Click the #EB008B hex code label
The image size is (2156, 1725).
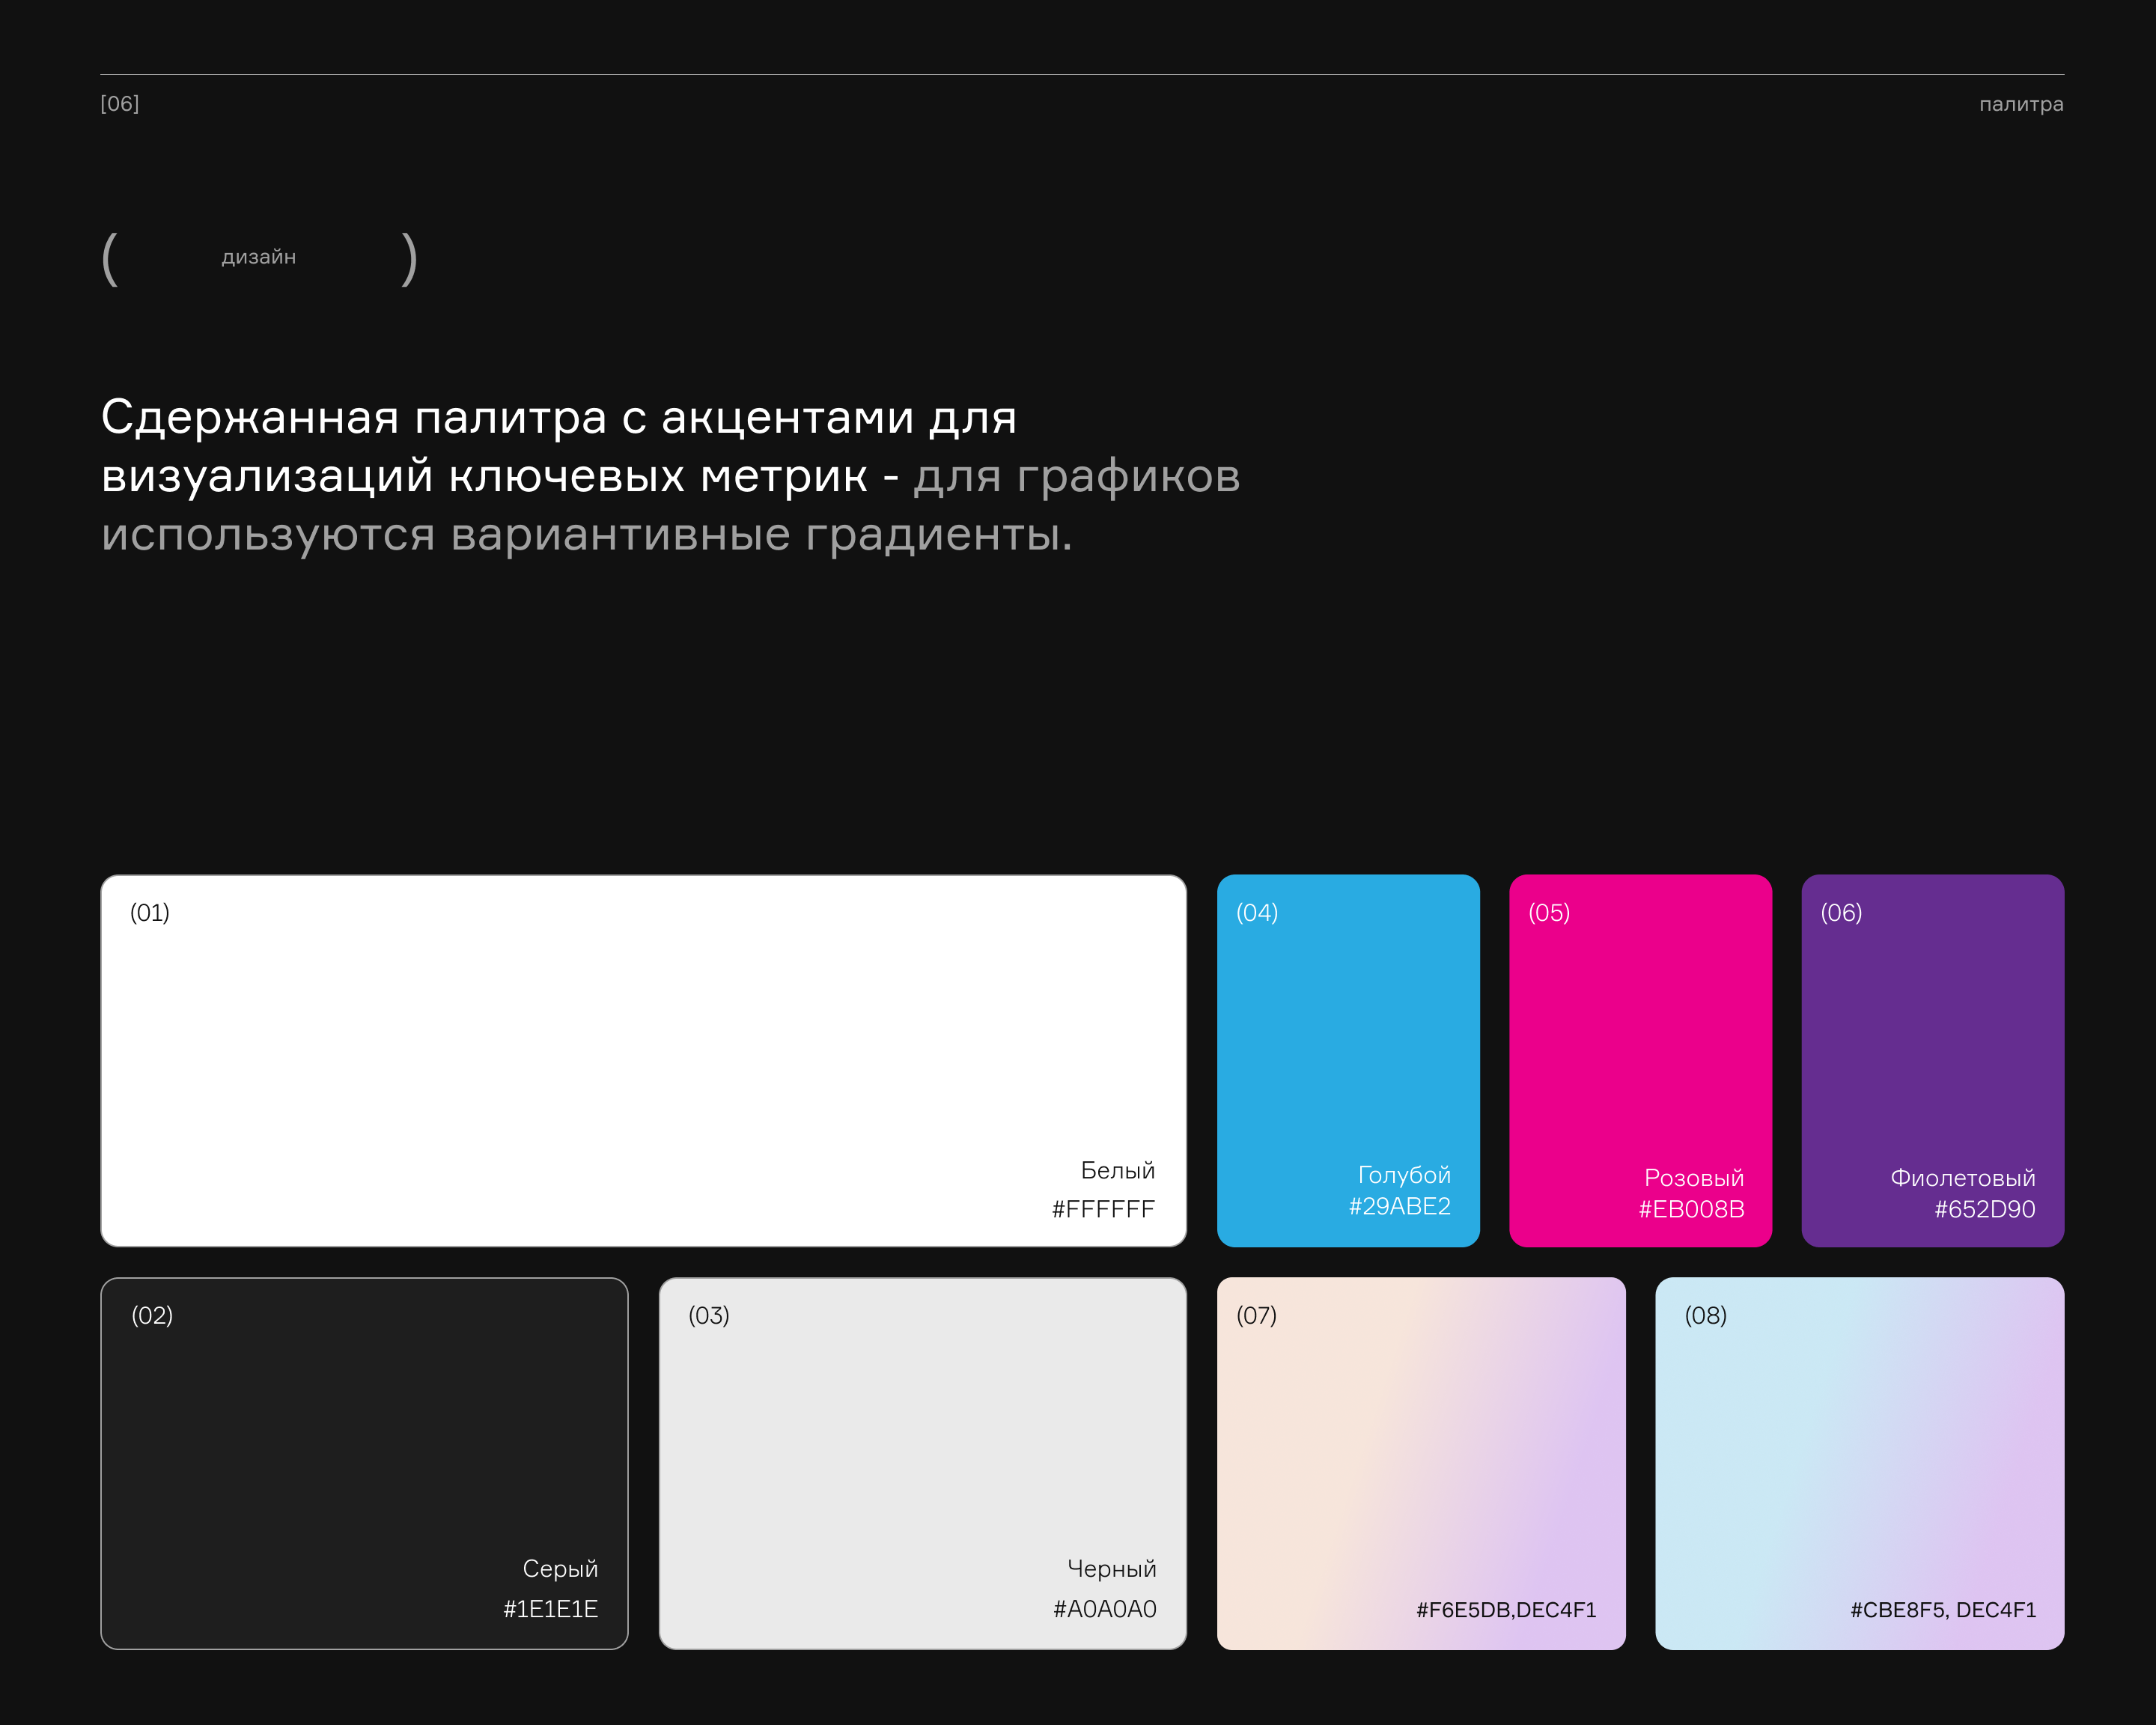[x=1691, y=1209]
